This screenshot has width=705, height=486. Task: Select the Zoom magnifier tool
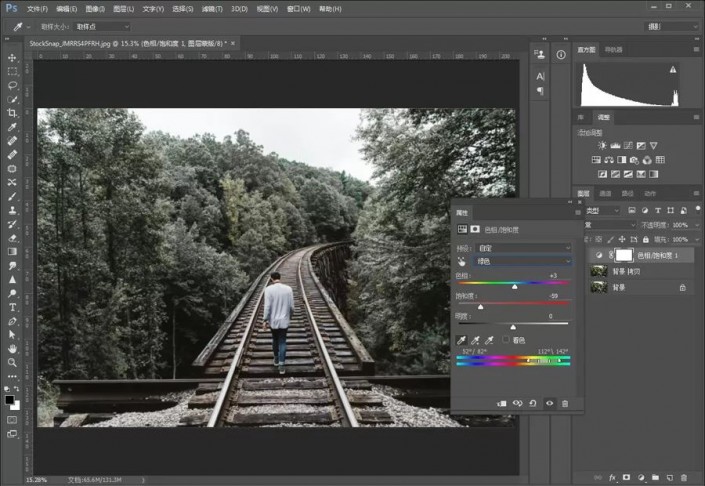[12, 362]
